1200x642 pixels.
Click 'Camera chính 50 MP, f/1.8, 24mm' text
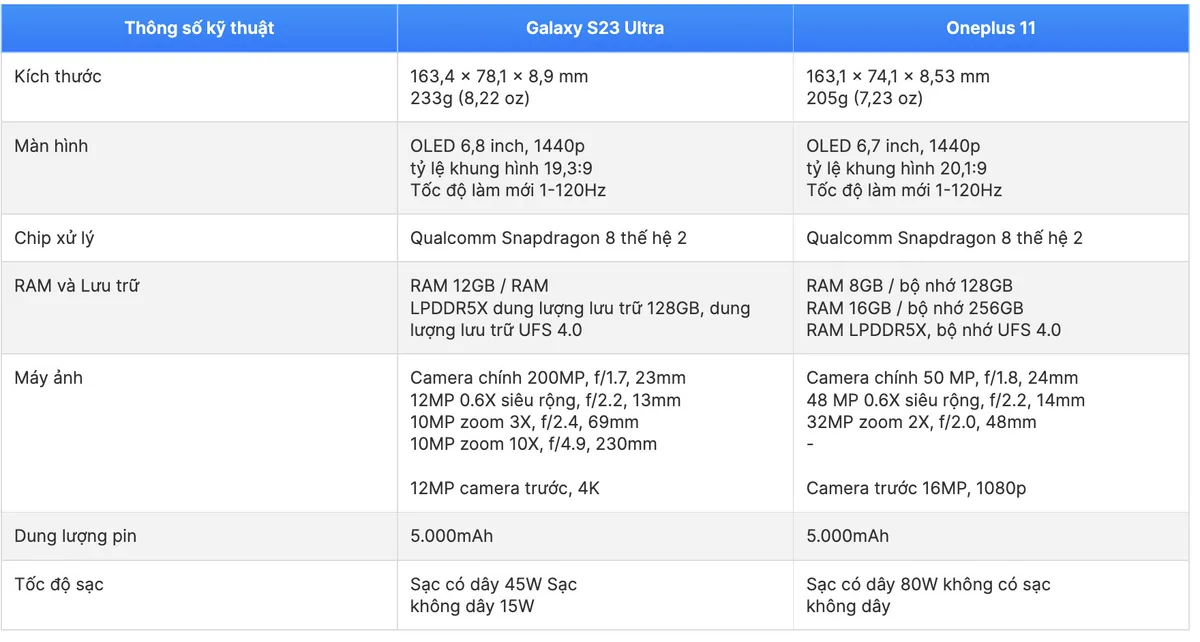click(942, 378)
